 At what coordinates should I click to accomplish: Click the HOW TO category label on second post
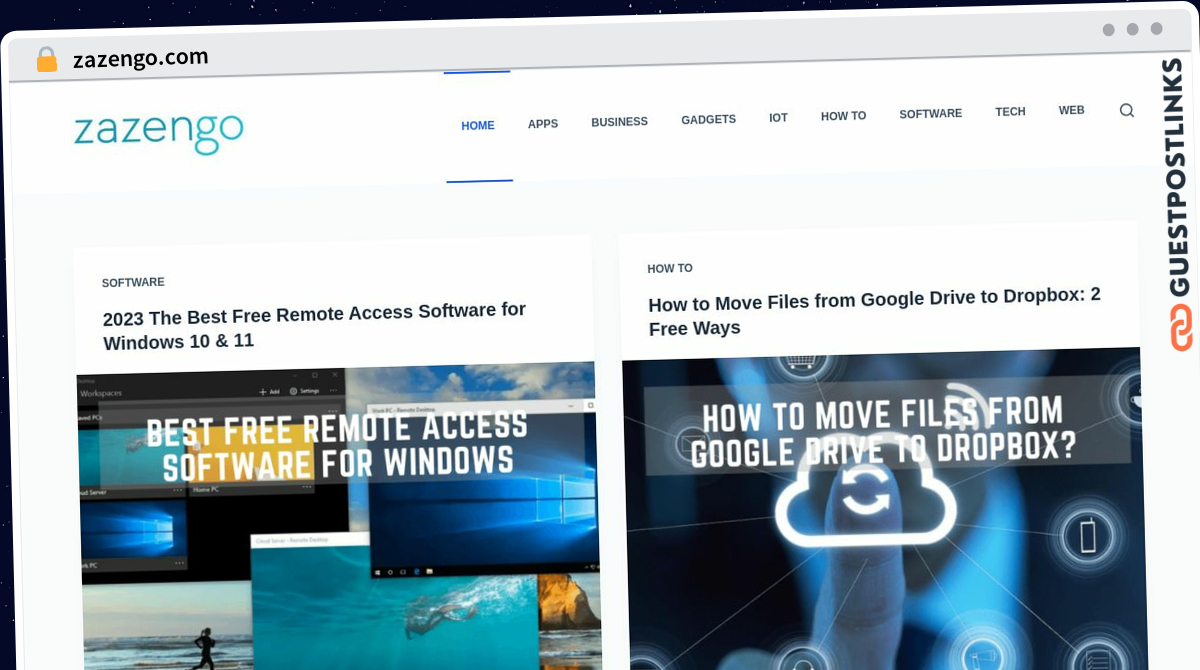(x=670, y=268)
